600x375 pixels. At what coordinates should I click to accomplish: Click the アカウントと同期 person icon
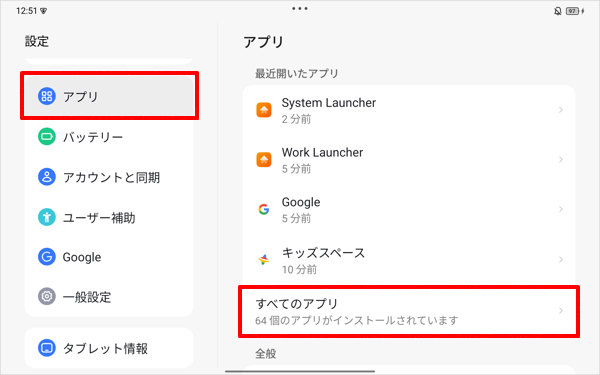[x=47, y=177]
